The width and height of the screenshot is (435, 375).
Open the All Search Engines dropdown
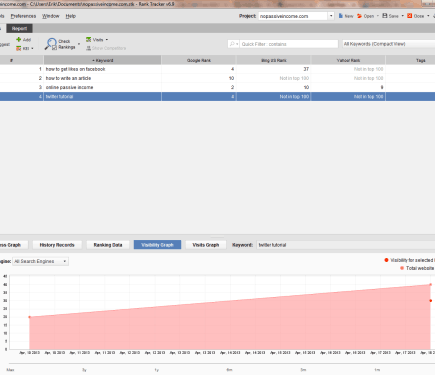[40, 261]
